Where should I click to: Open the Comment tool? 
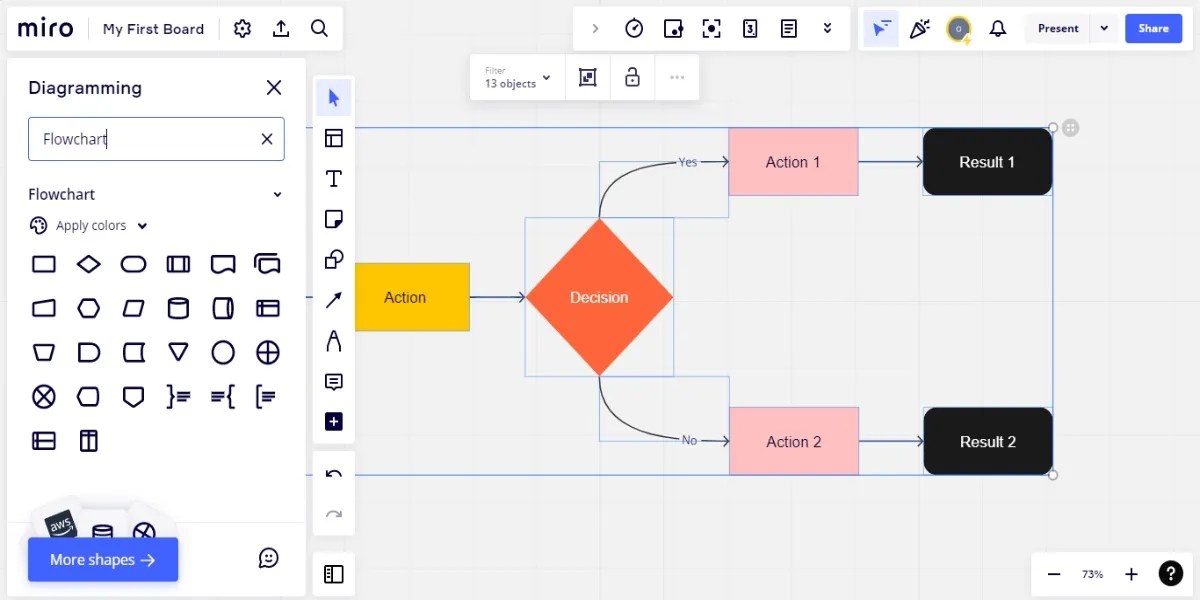tap(333, 381)
